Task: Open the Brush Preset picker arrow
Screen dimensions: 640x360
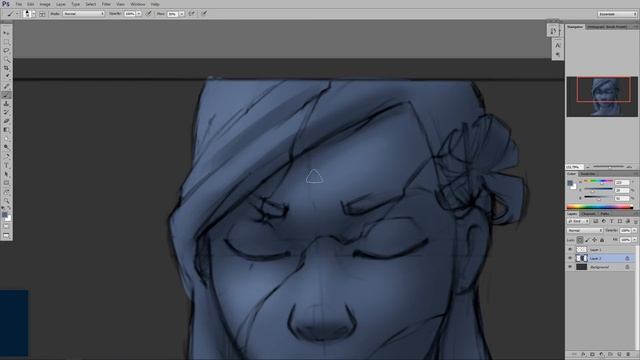Action: [x=33, y=13]
